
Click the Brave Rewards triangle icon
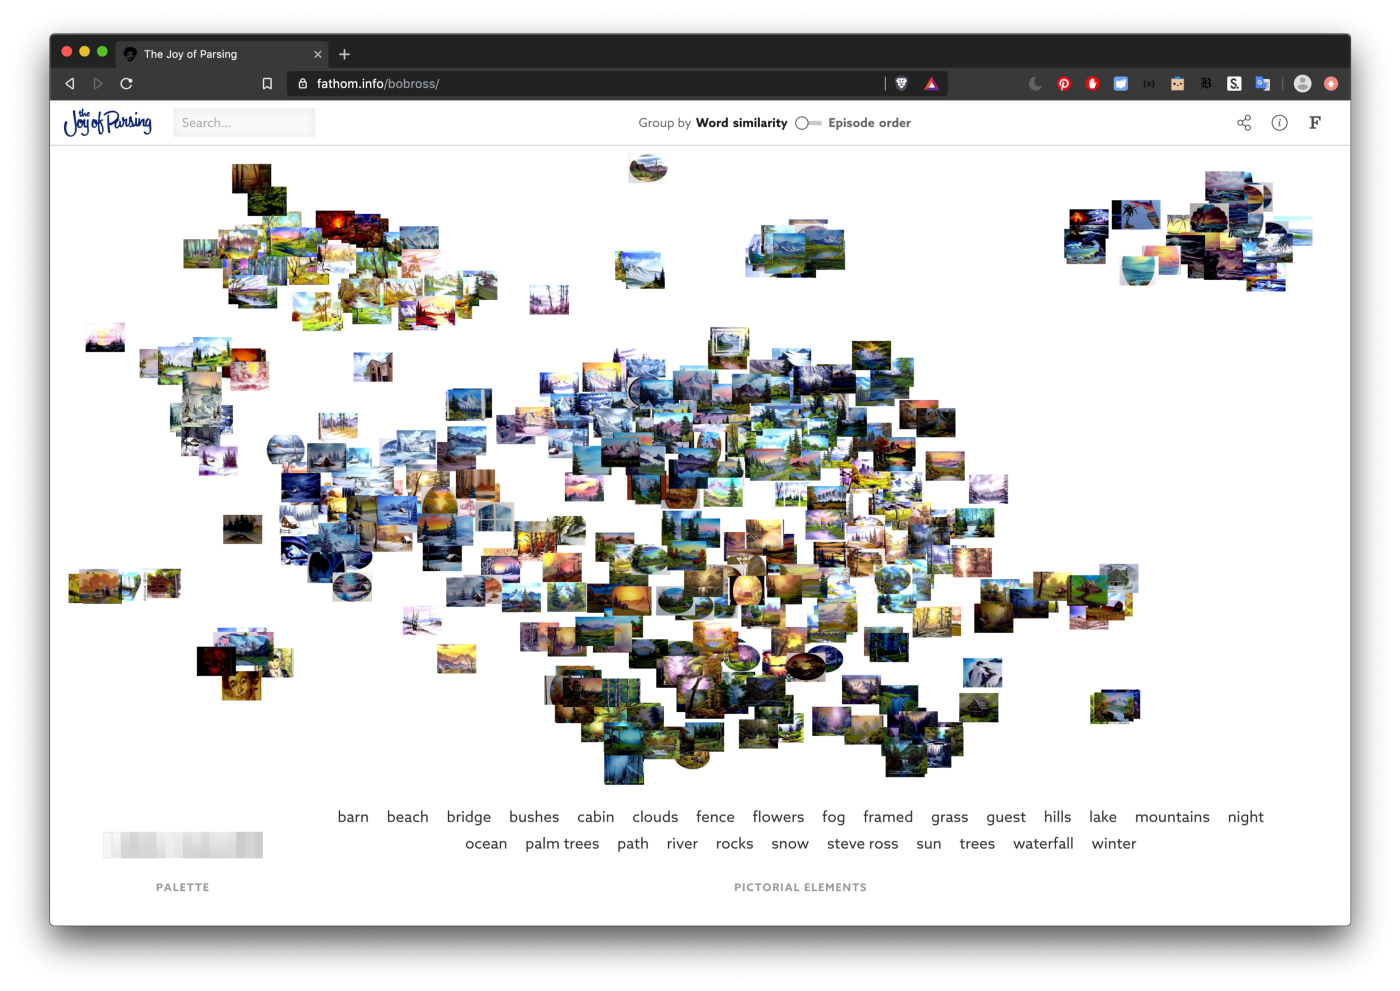[931, 84]
